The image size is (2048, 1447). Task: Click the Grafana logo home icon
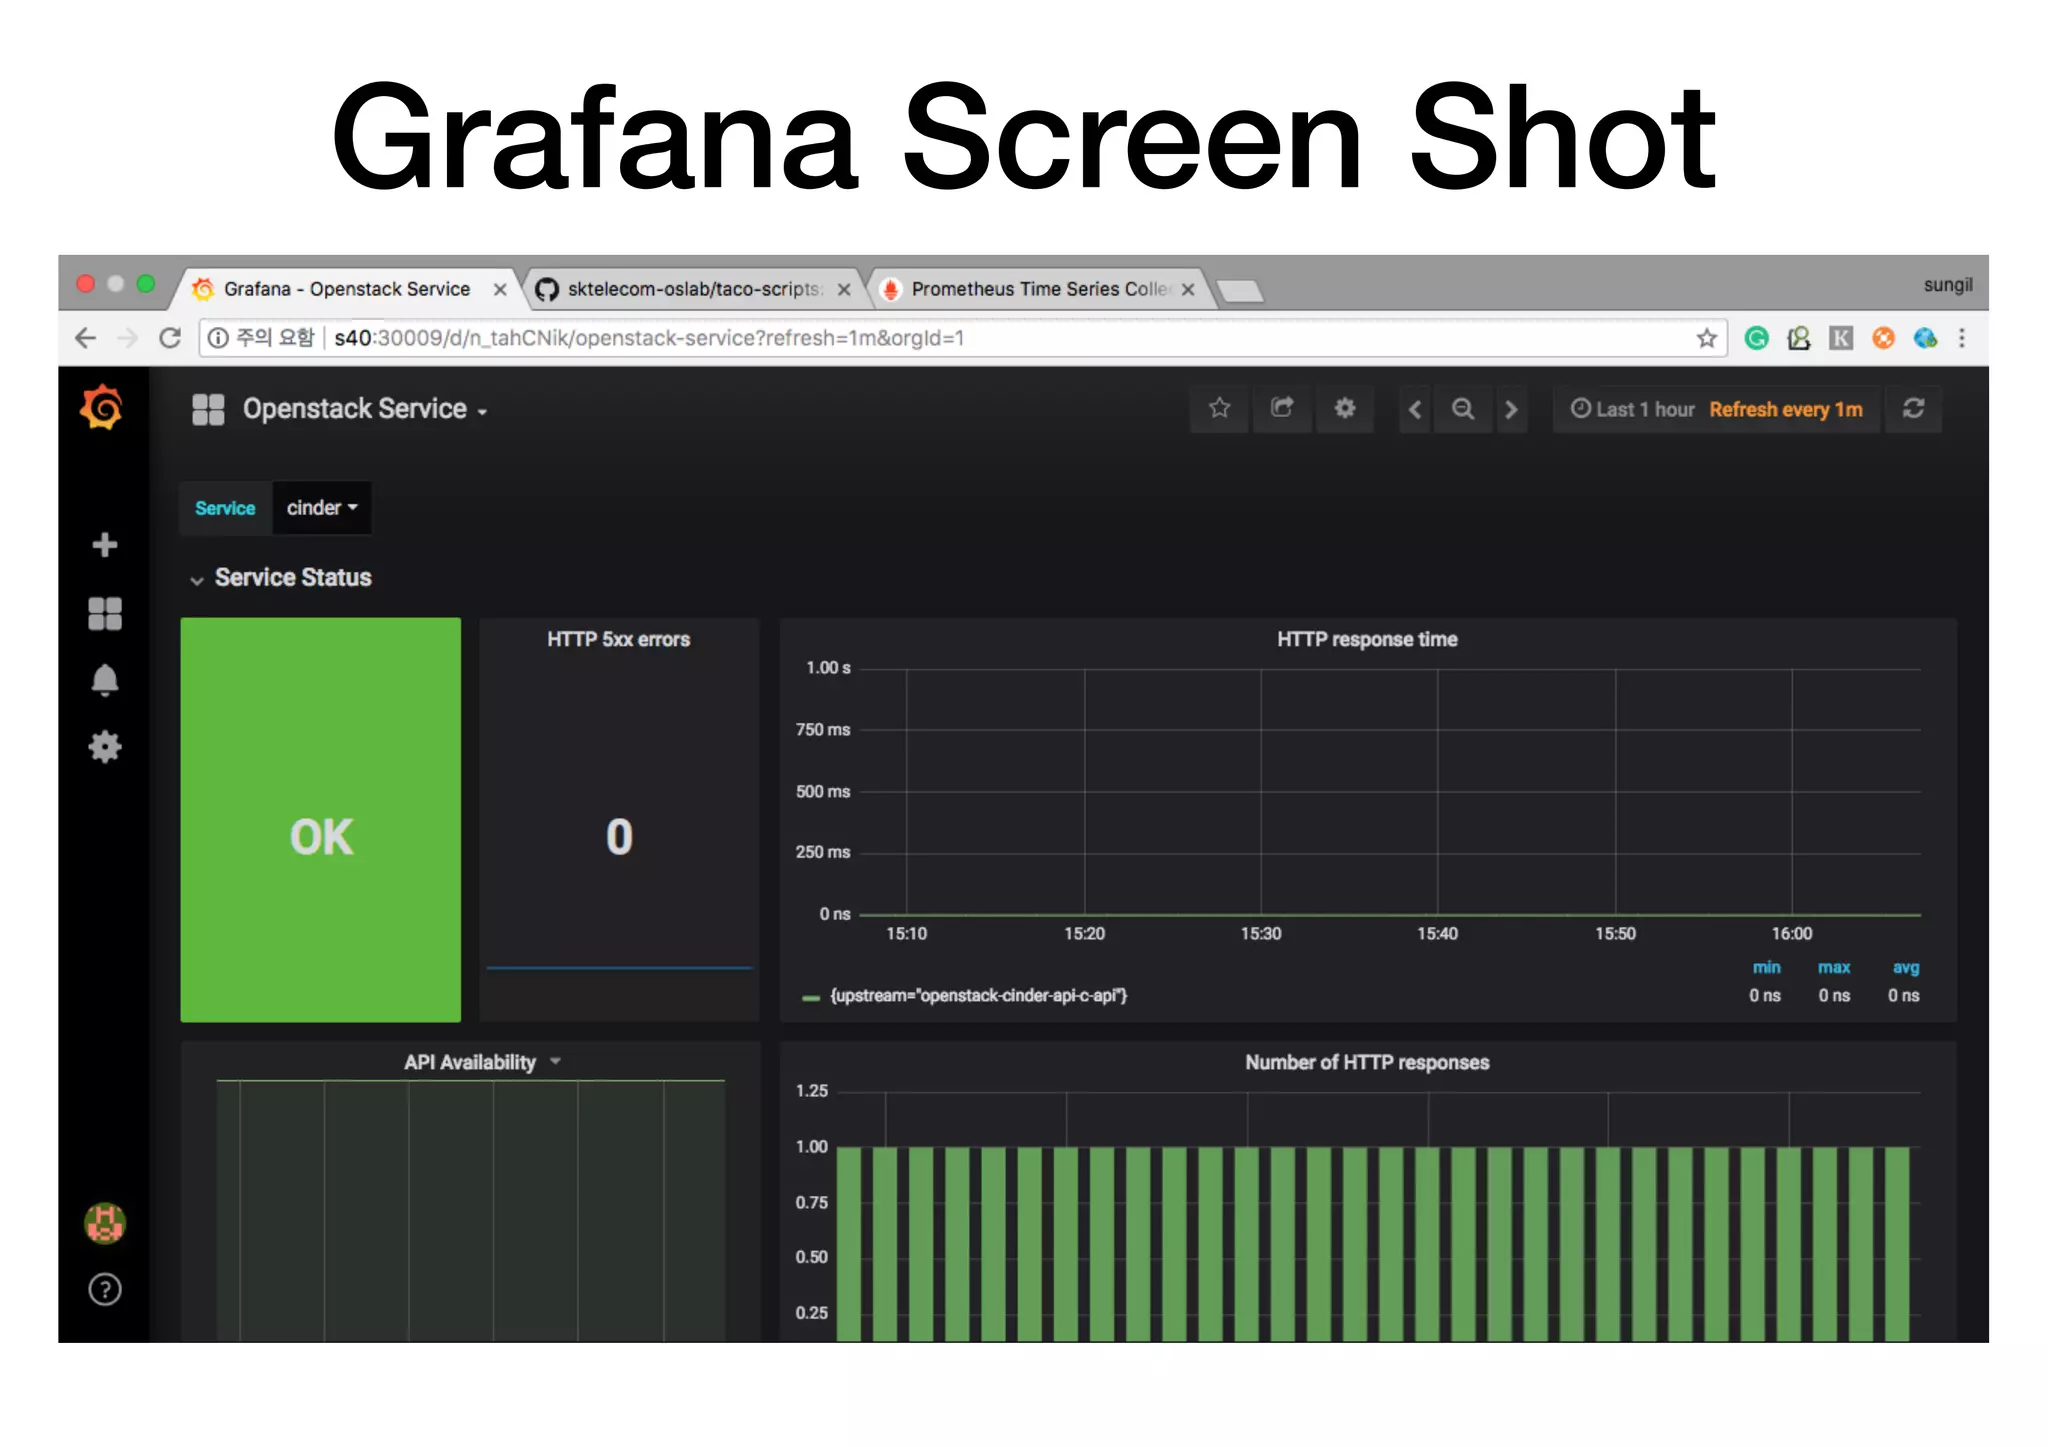coord(102,408)
